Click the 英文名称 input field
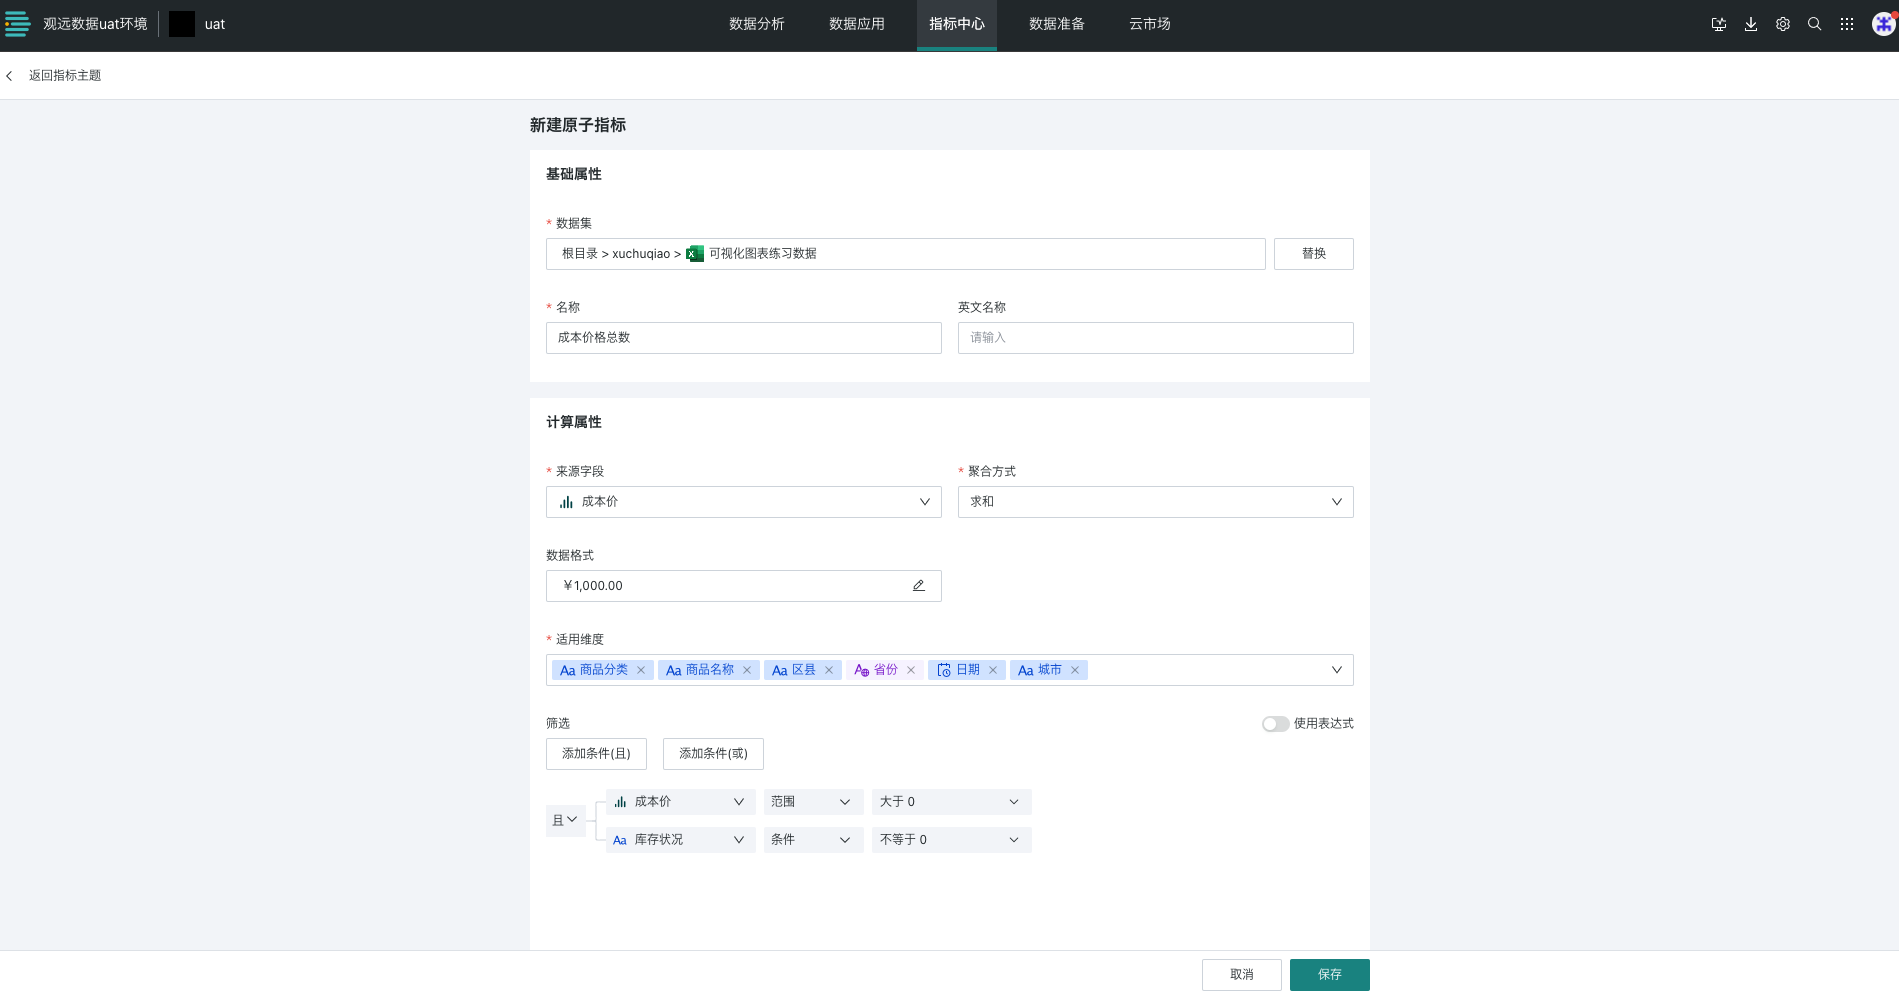This screenshot has height=995, width=1899. (x=1155, y=338)
